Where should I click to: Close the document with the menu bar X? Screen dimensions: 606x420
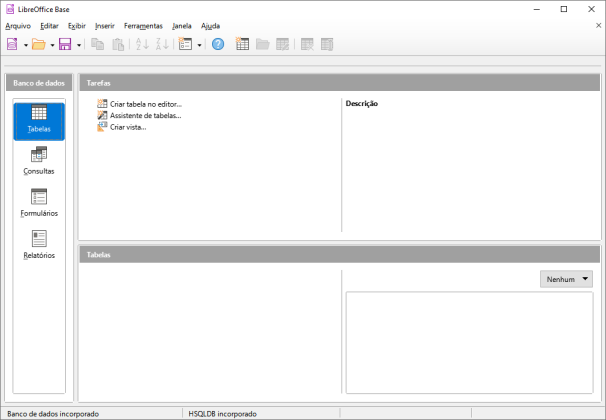pos(598,26)
